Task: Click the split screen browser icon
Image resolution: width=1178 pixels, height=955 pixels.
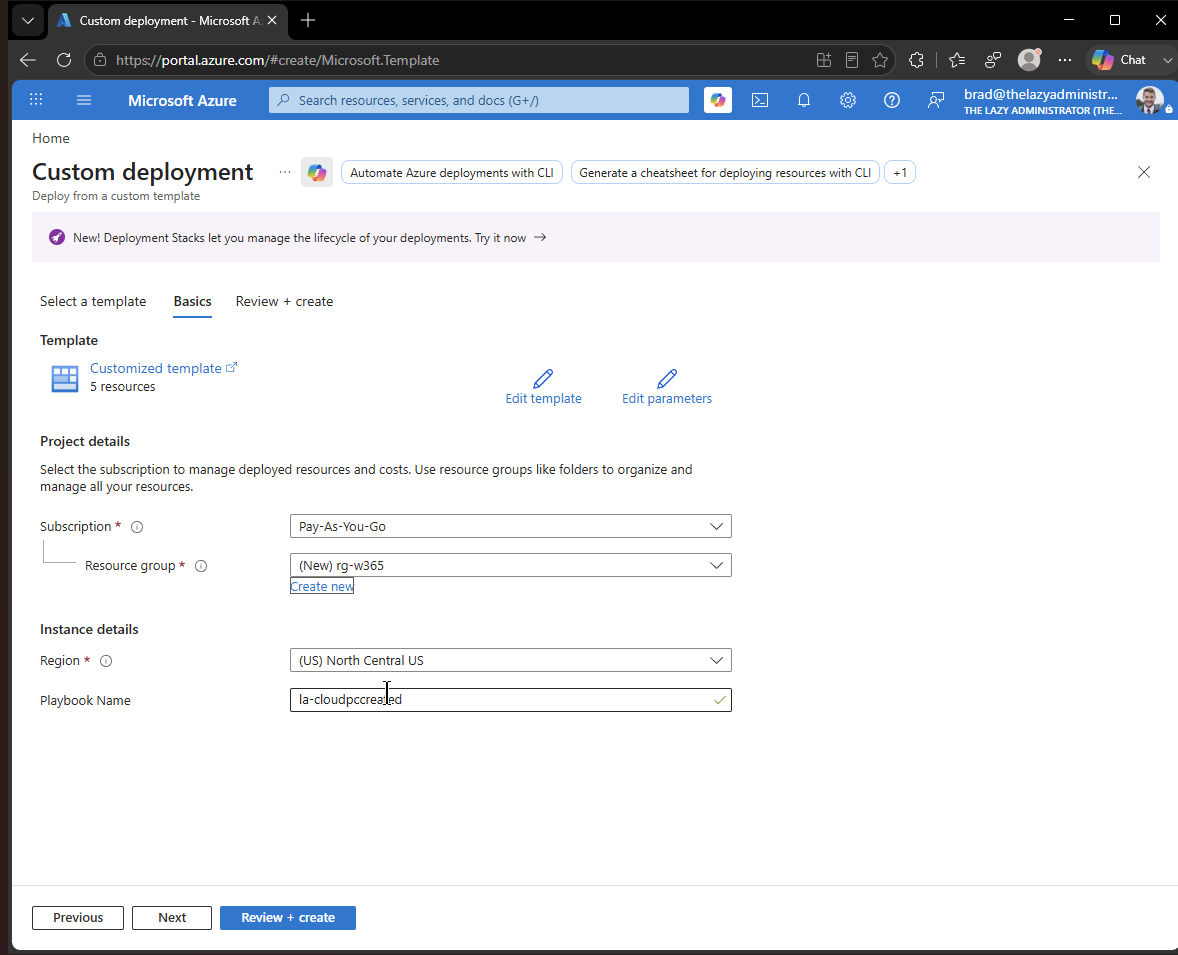Action: click(823, 60)
